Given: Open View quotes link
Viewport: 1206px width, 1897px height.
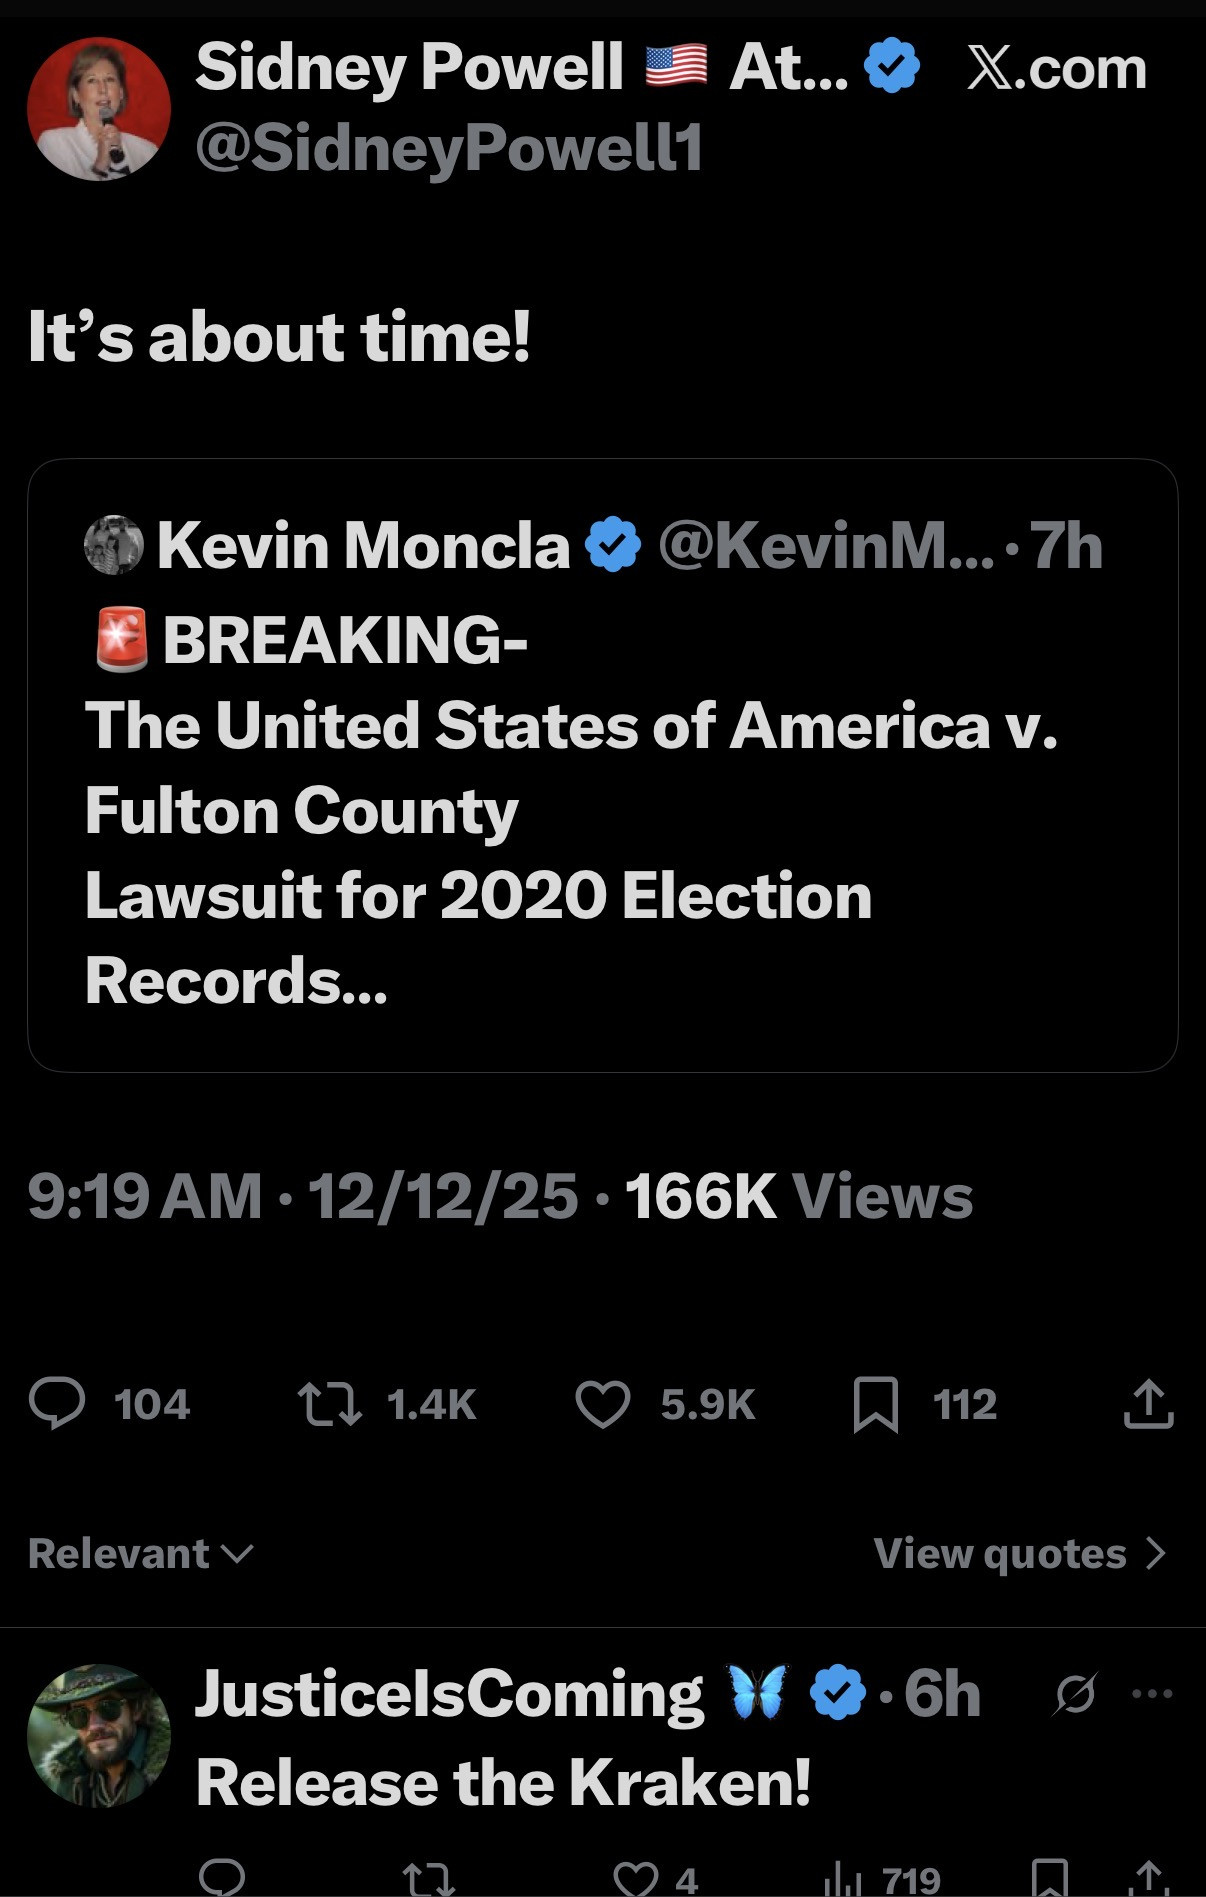Looking at the screenshot, I should [x=1019, y=1553].
